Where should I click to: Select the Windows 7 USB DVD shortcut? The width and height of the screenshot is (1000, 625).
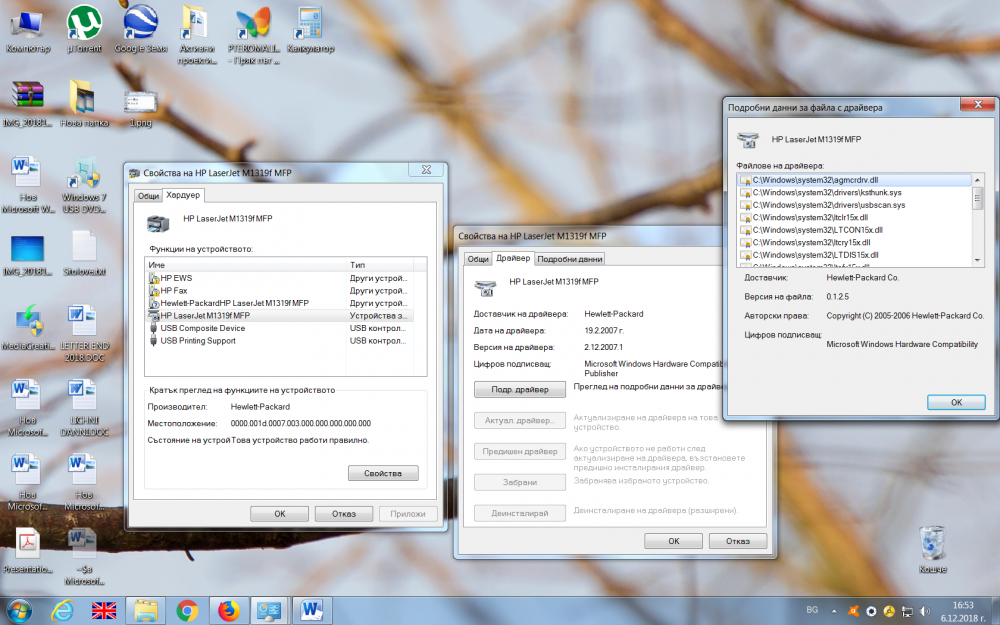coord(84,185)
